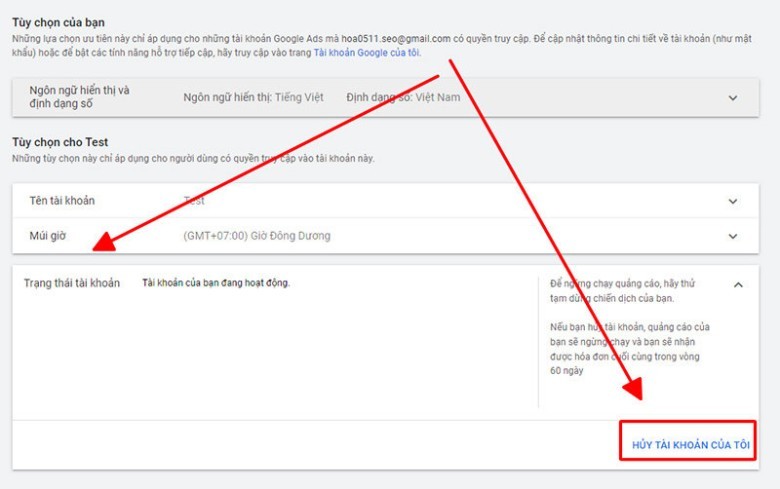The image size is (780, 489).
Task: Click the HỦY TÀI KHOẢN CỦA TÔI button
Action: [x=690, y=445]
